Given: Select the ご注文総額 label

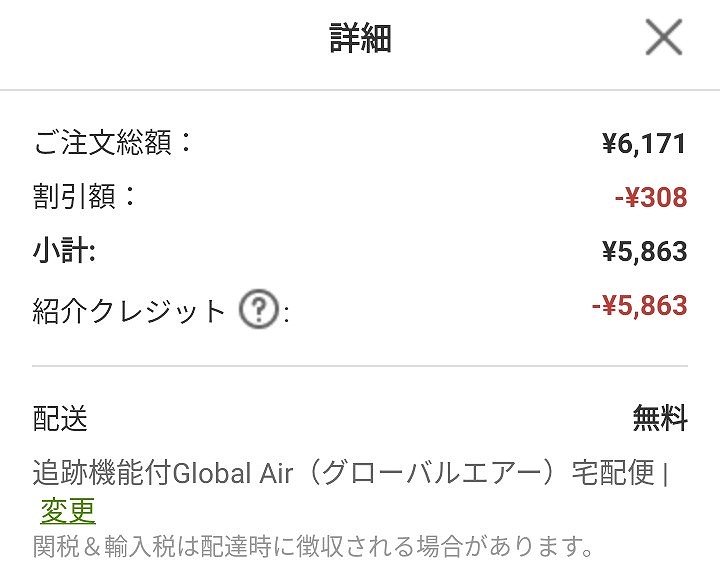Looking at the screenshot, I should click(x=113, y=143).
